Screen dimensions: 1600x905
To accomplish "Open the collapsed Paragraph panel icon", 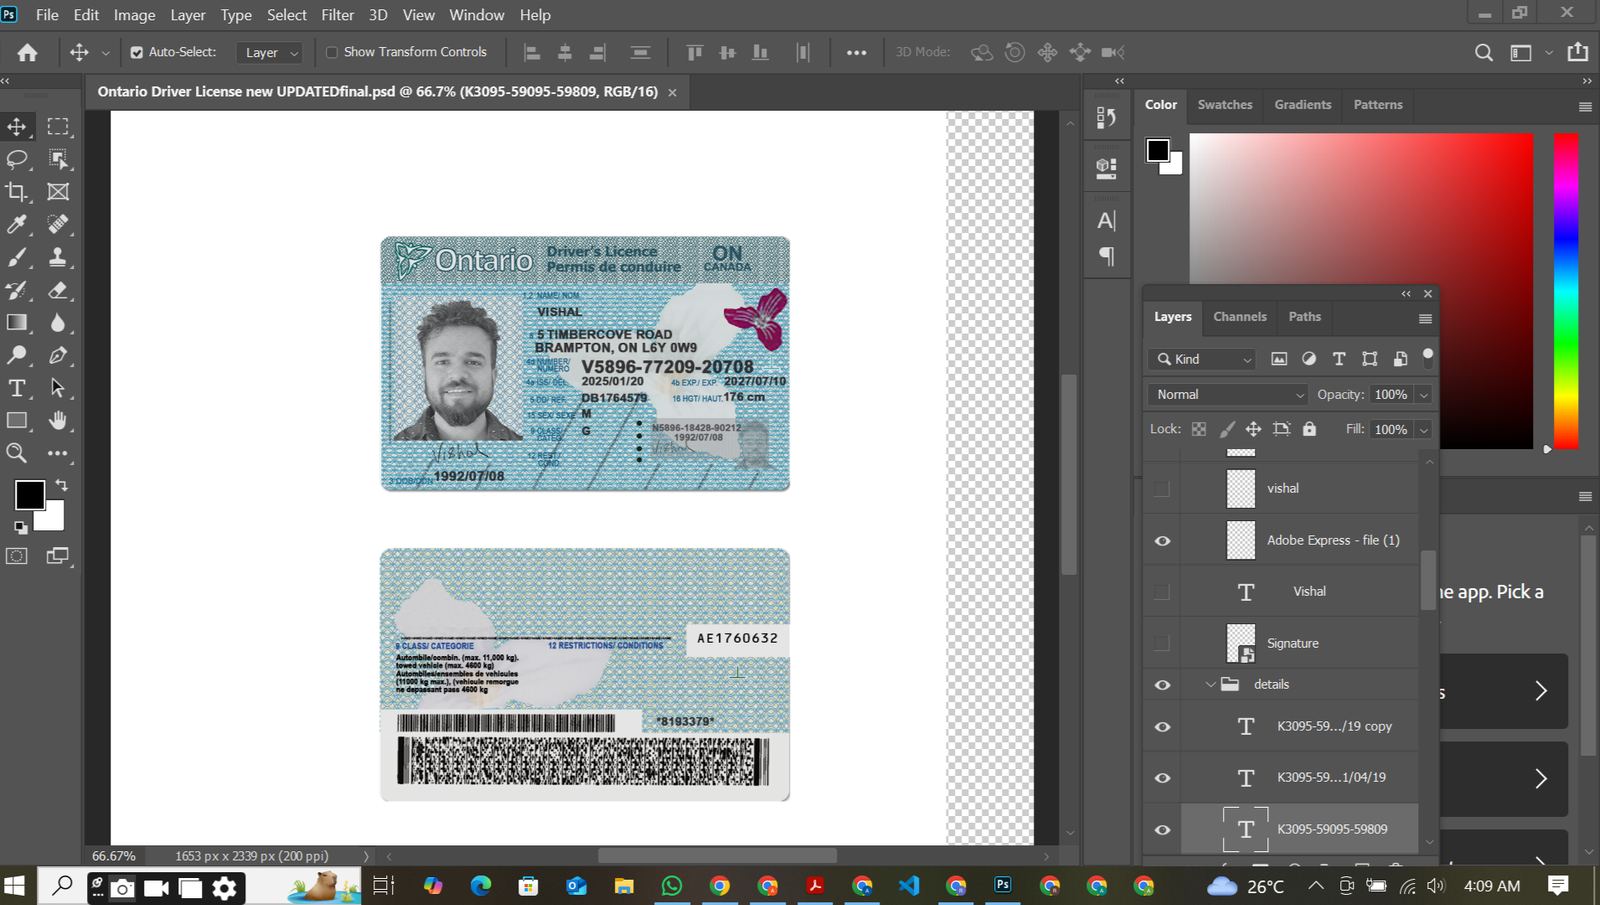I will click(1106, 256).
